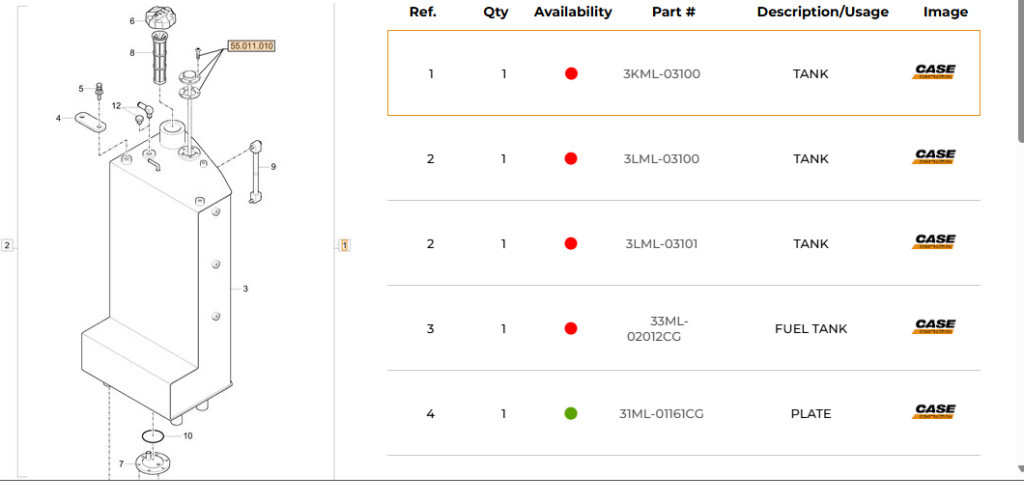Image resolution: width=1024 pixels, height=504 pixels.
Task: Open part number 3LML-03101
Action: (662, 244)
